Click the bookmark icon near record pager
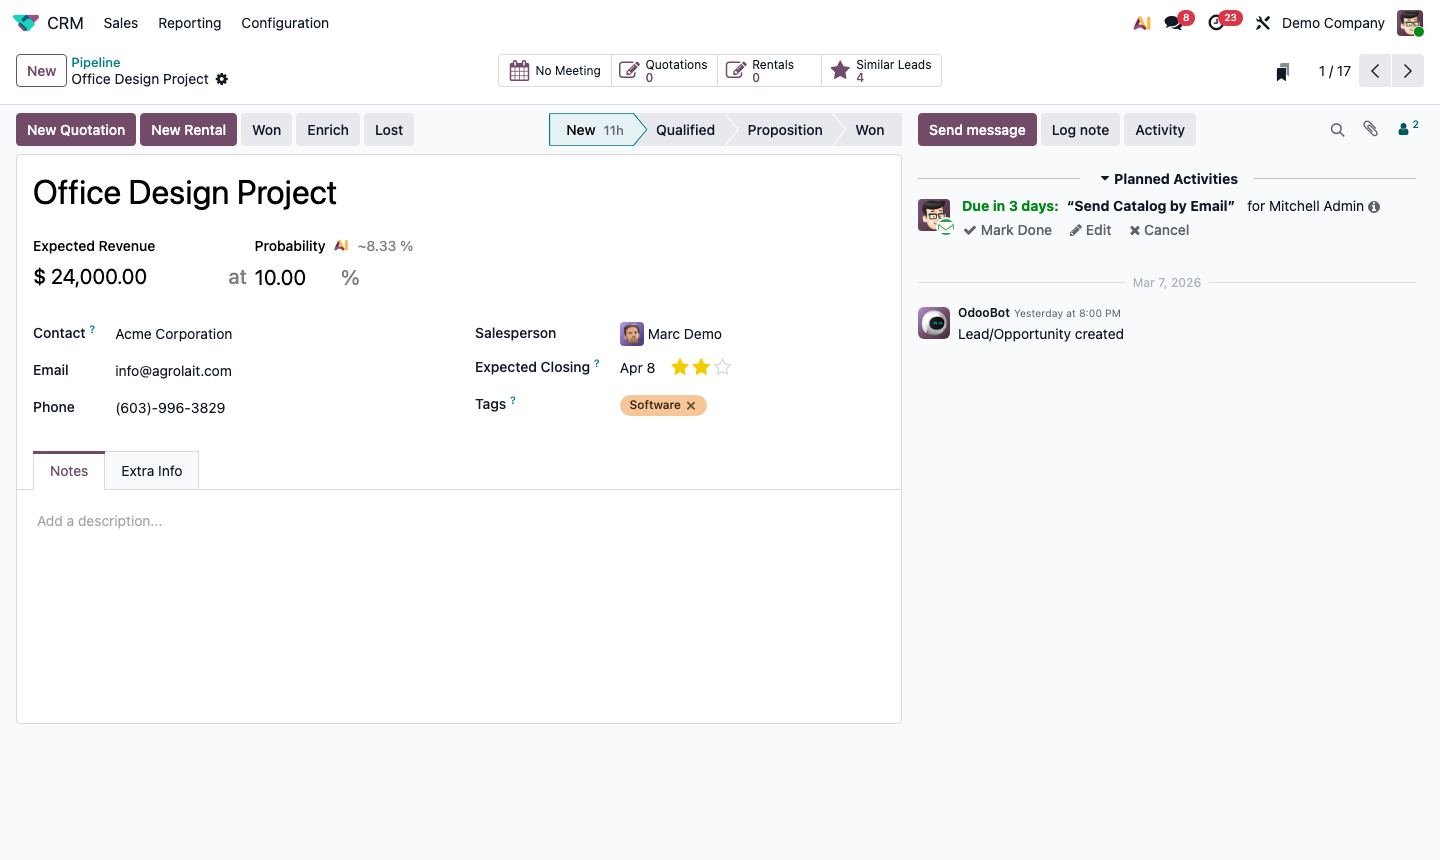Image resolution: width=1440 pixels, height=860 pixels. click(1282, 72)
